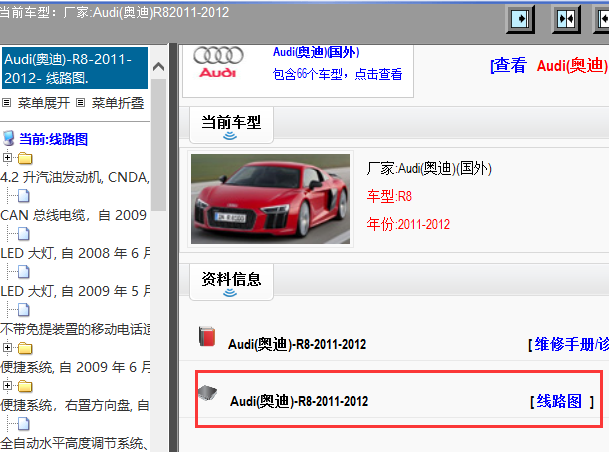Image resolution: width=609 pixels, height=452 pixels.
Task: Expand the 便捷系统 自 2009 年 6 月 folder node
Action: pos(7,348)
